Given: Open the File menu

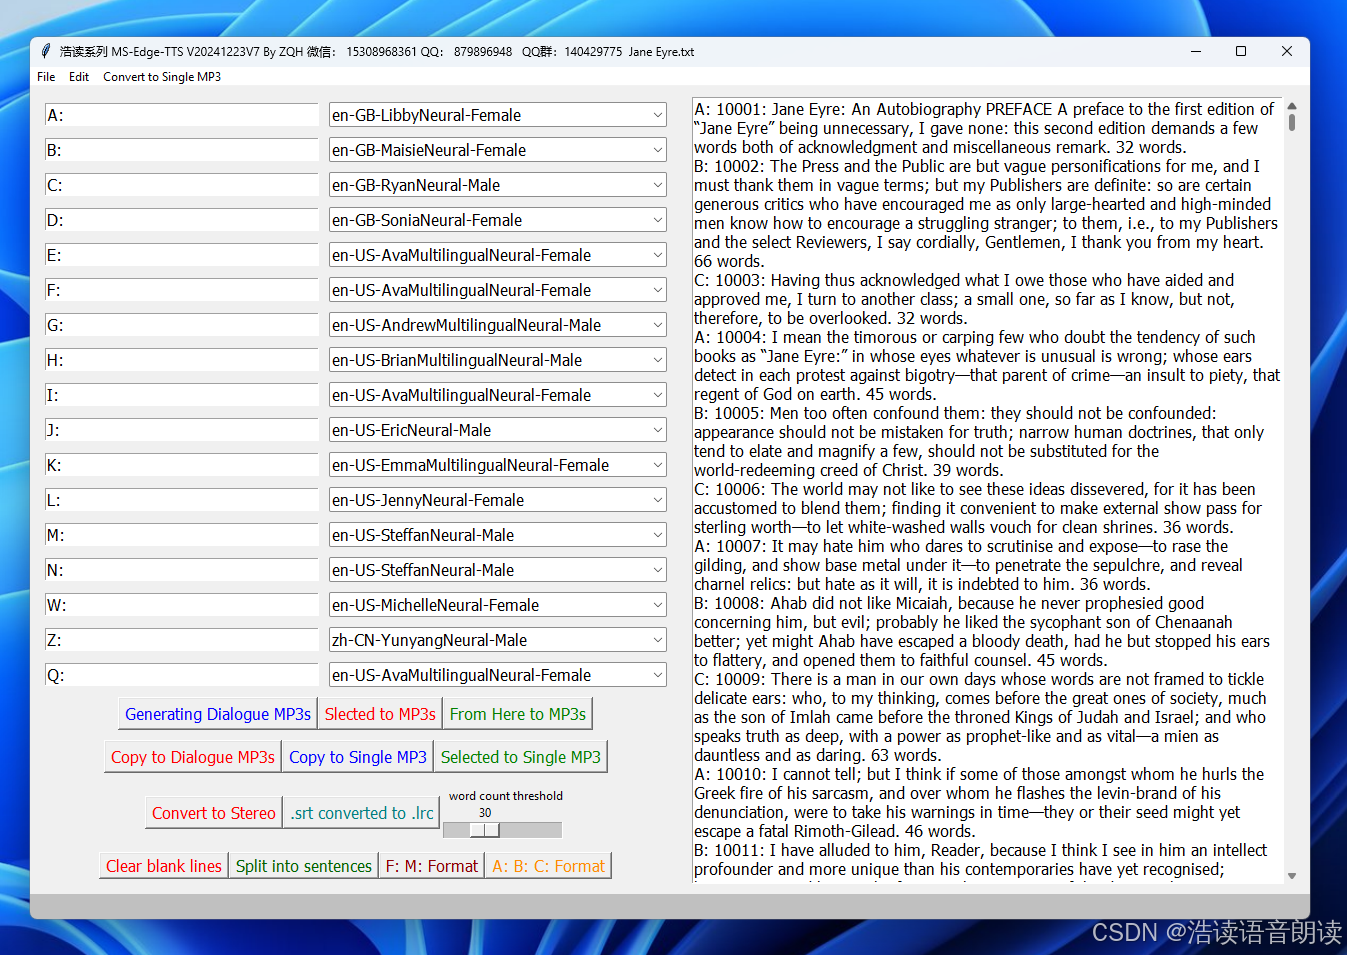Looking at the screenshot, I should point(46,77).
